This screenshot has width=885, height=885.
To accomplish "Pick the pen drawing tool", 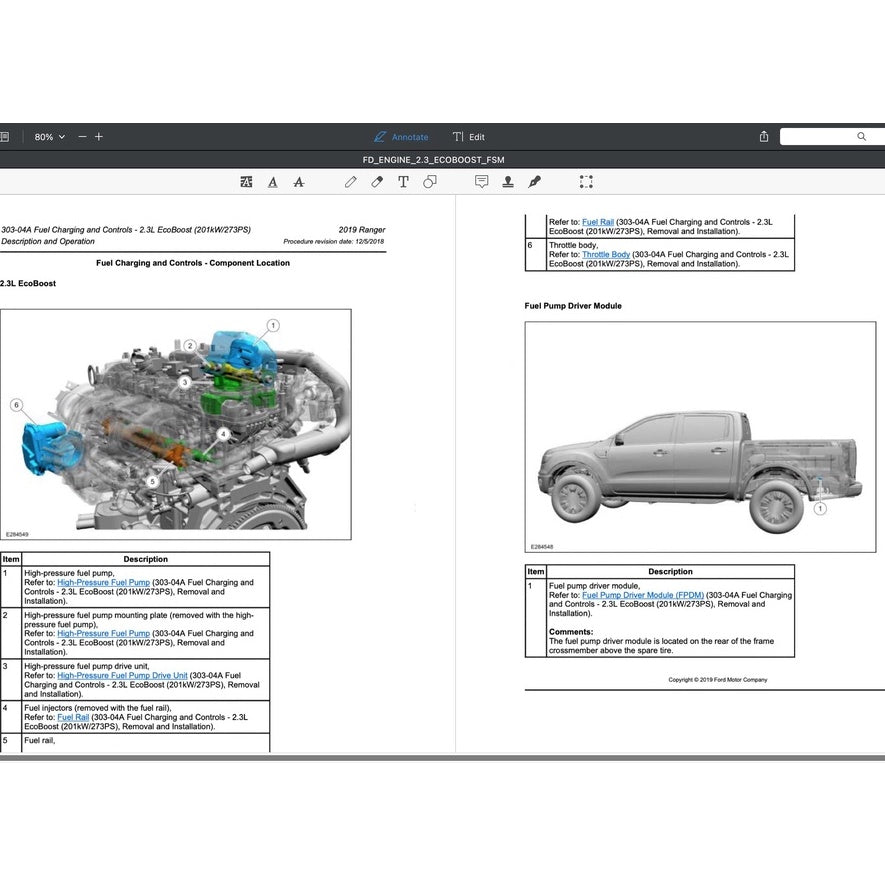I will click(x=351, y=182).
